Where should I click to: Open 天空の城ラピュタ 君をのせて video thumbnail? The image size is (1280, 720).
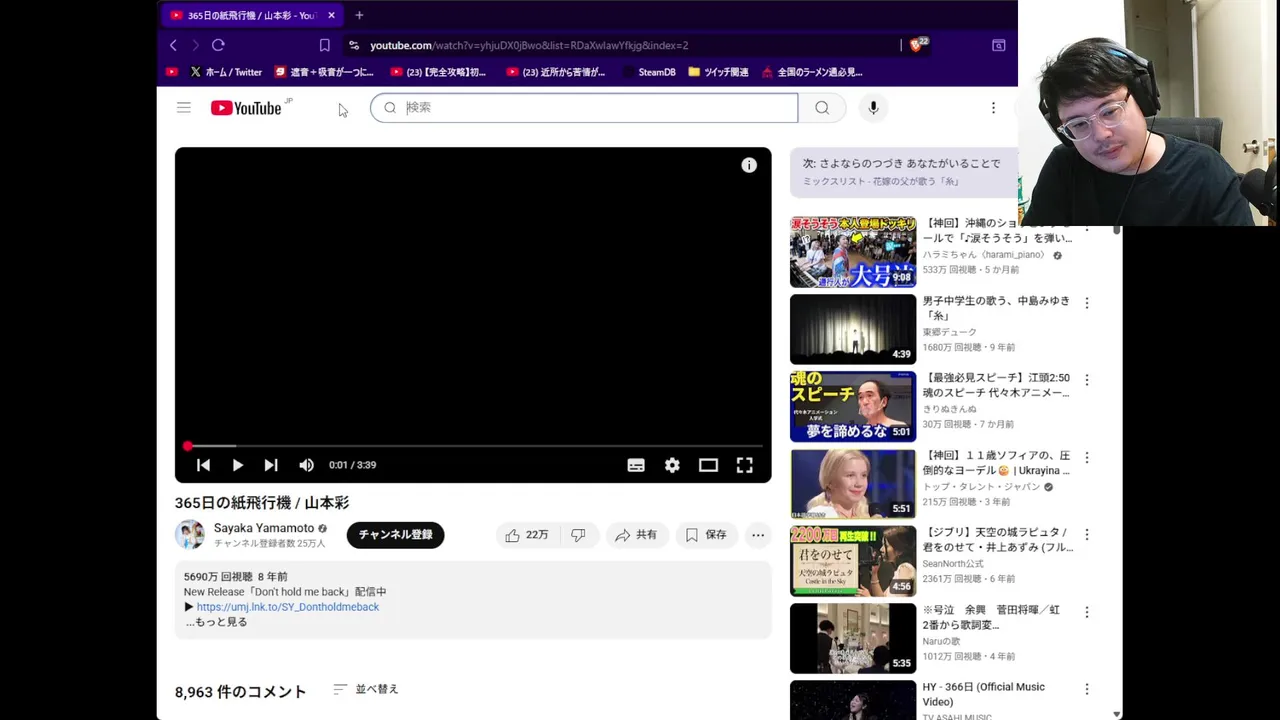pyautogui.click(x=853, y=561)
